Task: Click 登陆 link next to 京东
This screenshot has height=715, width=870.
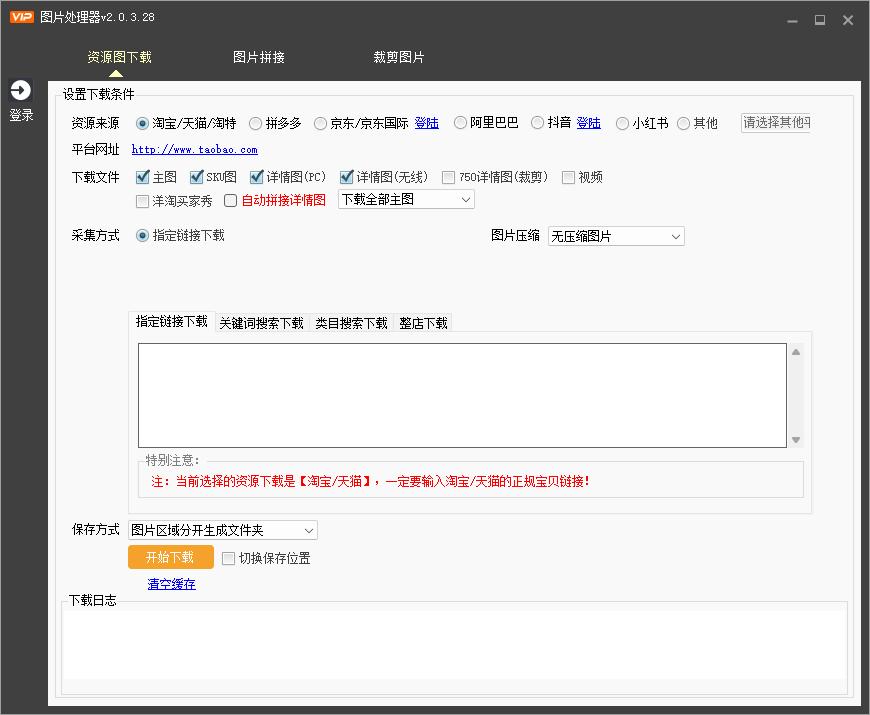Action: click(x=427, y=123)
